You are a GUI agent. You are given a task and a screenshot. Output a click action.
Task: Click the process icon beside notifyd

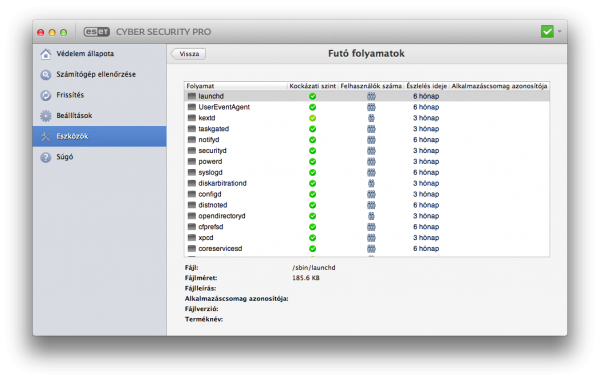point(192,140)
